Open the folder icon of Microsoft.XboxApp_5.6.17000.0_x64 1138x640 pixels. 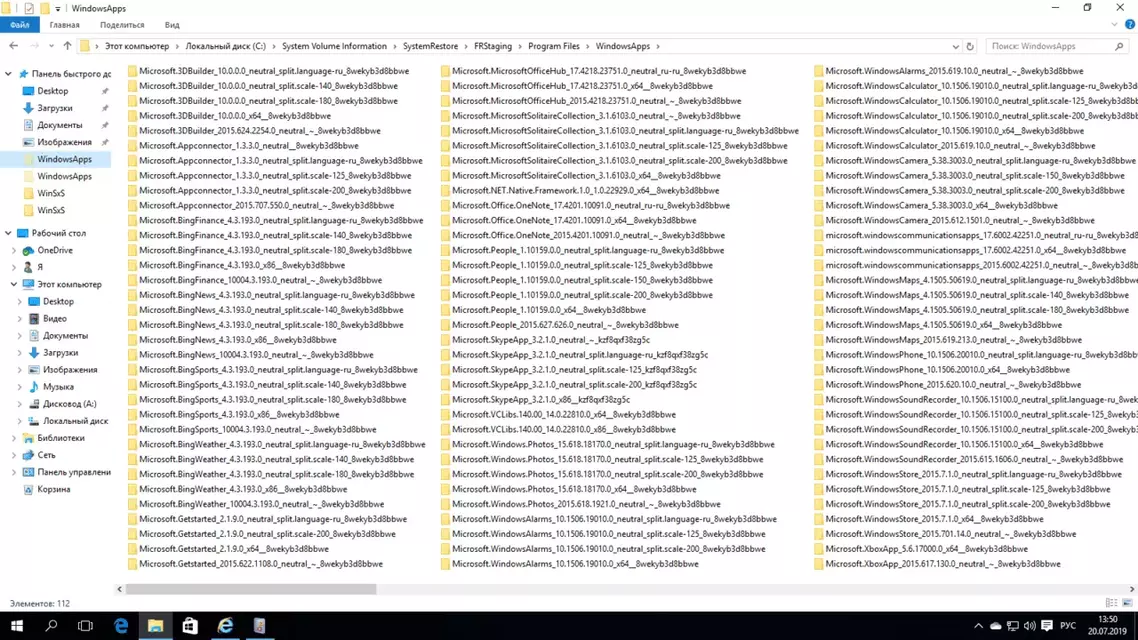(819, 549)
